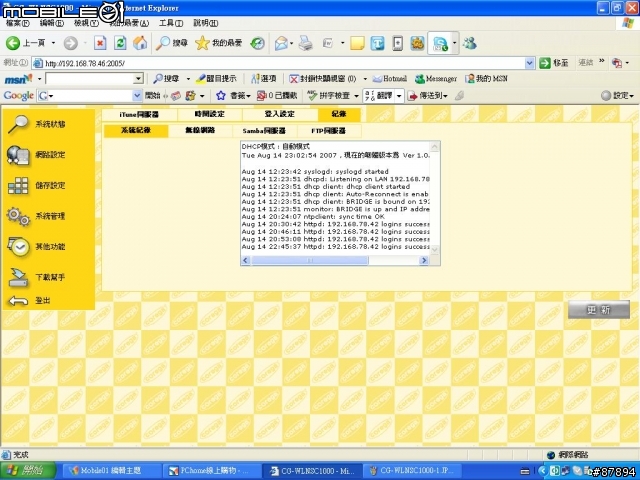This screenshot has width=640, height=480.
Task: Open Back button history dropdown arrow
Action: point(53,43)
